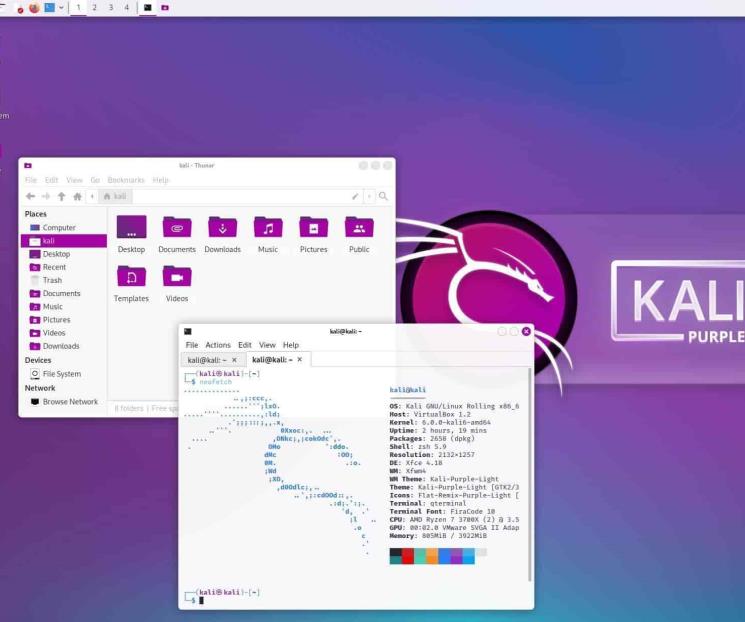Go to parent folder with up arrow
Image resolution: width=745 pixels, height=622 pixels.
click(x=61, y=197)
